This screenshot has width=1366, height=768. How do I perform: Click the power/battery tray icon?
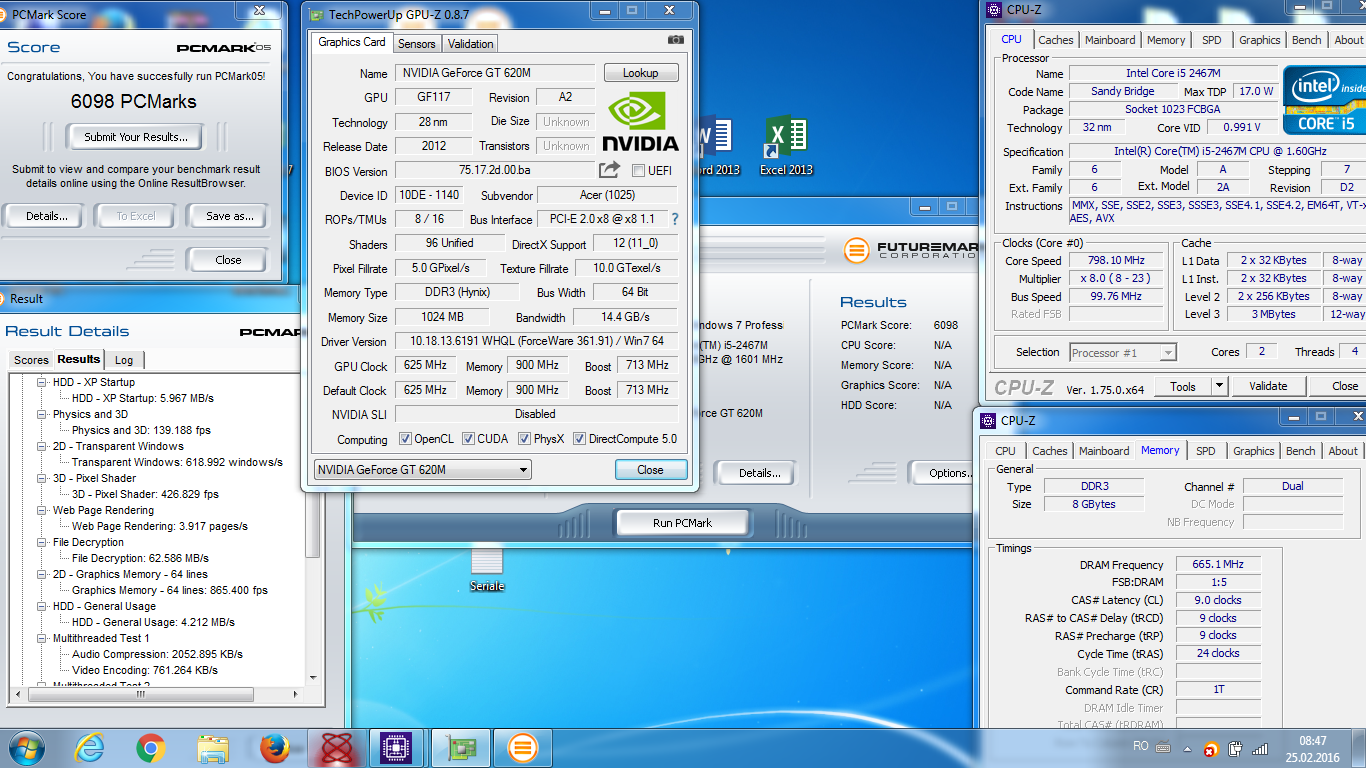1236,747
